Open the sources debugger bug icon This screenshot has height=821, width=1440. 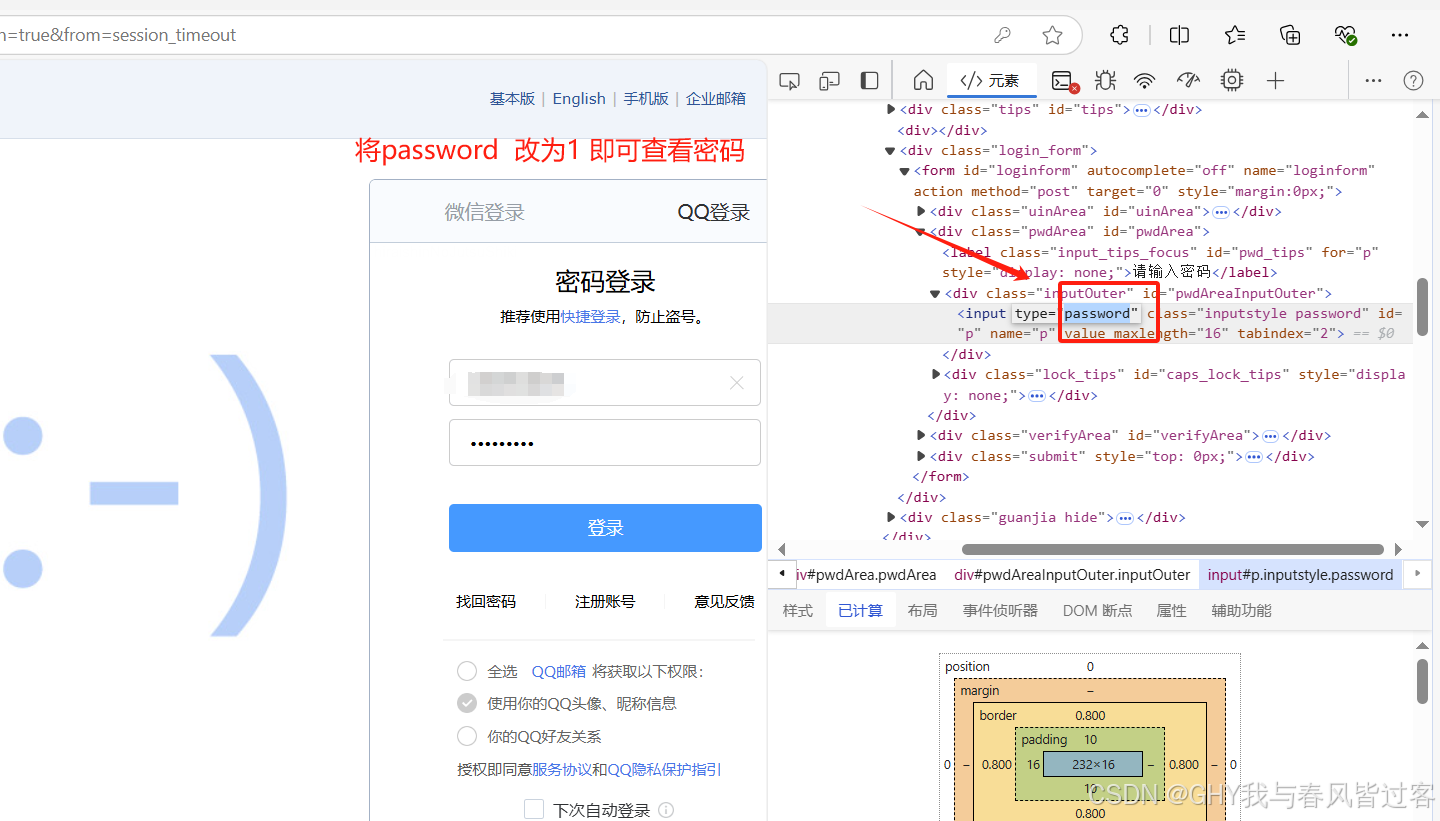[x=1105, y=81]
